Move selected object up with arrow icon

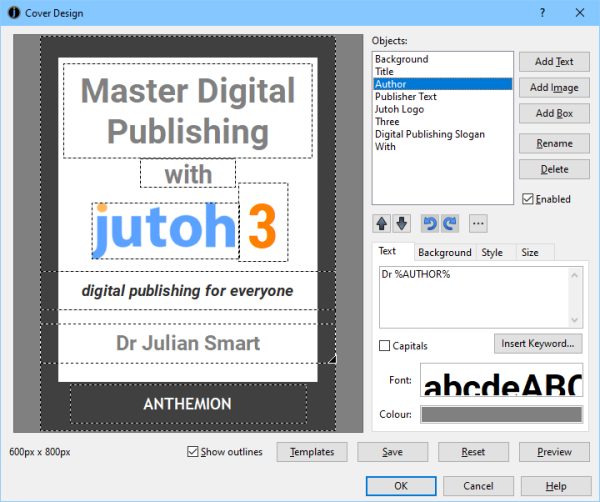click(x=382, y=223)
